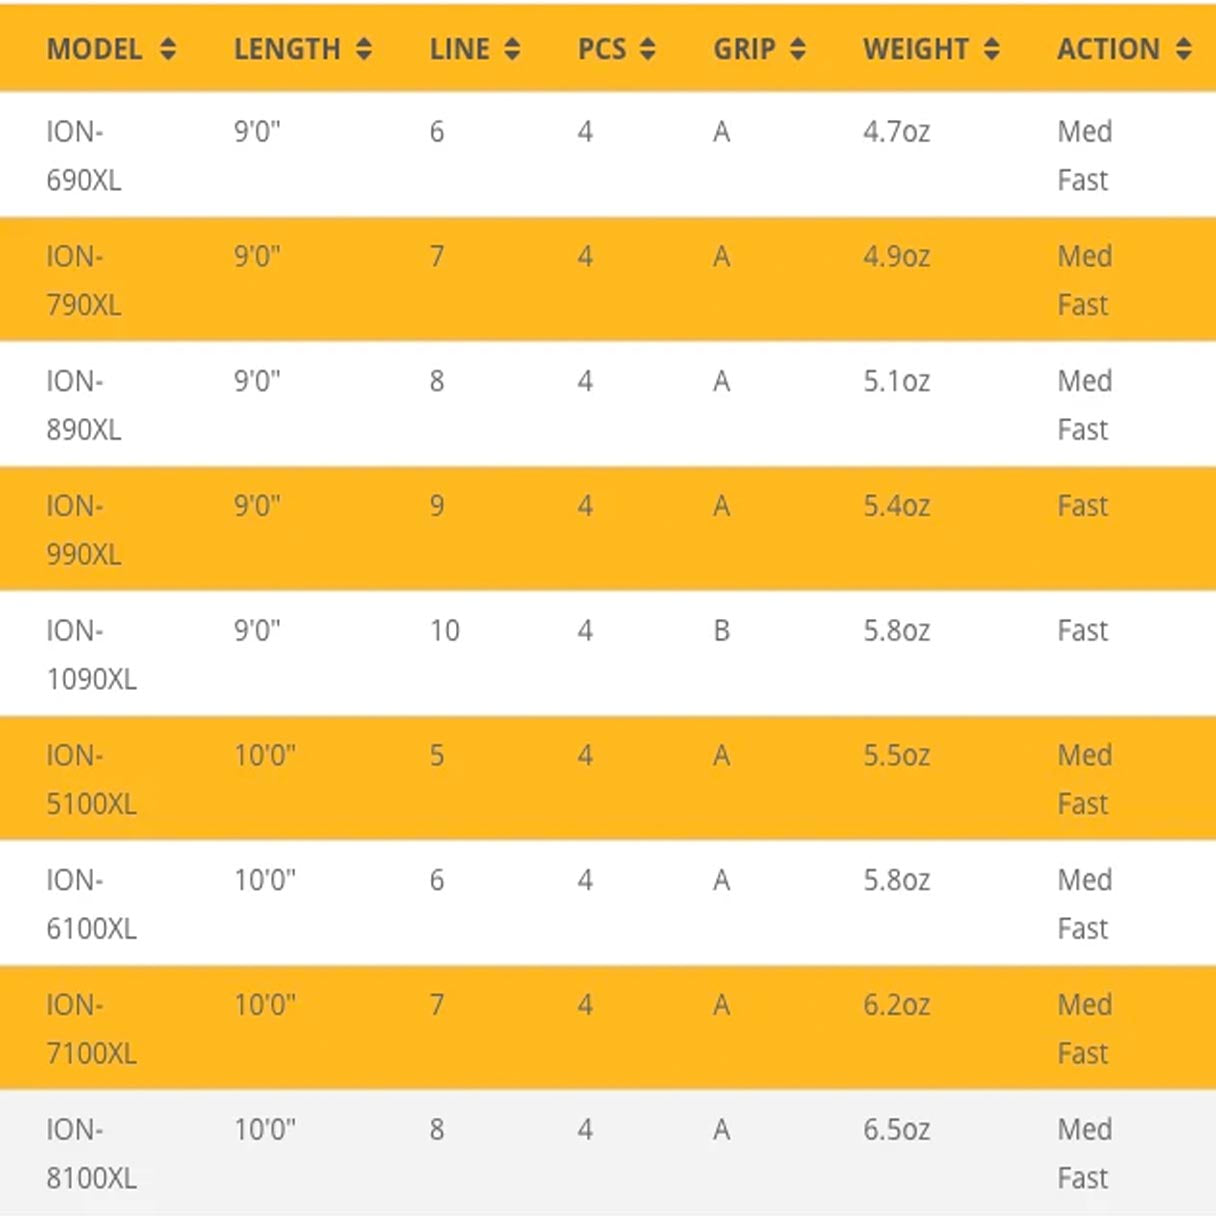Sort table by LENGTH header text

point(287,49)
